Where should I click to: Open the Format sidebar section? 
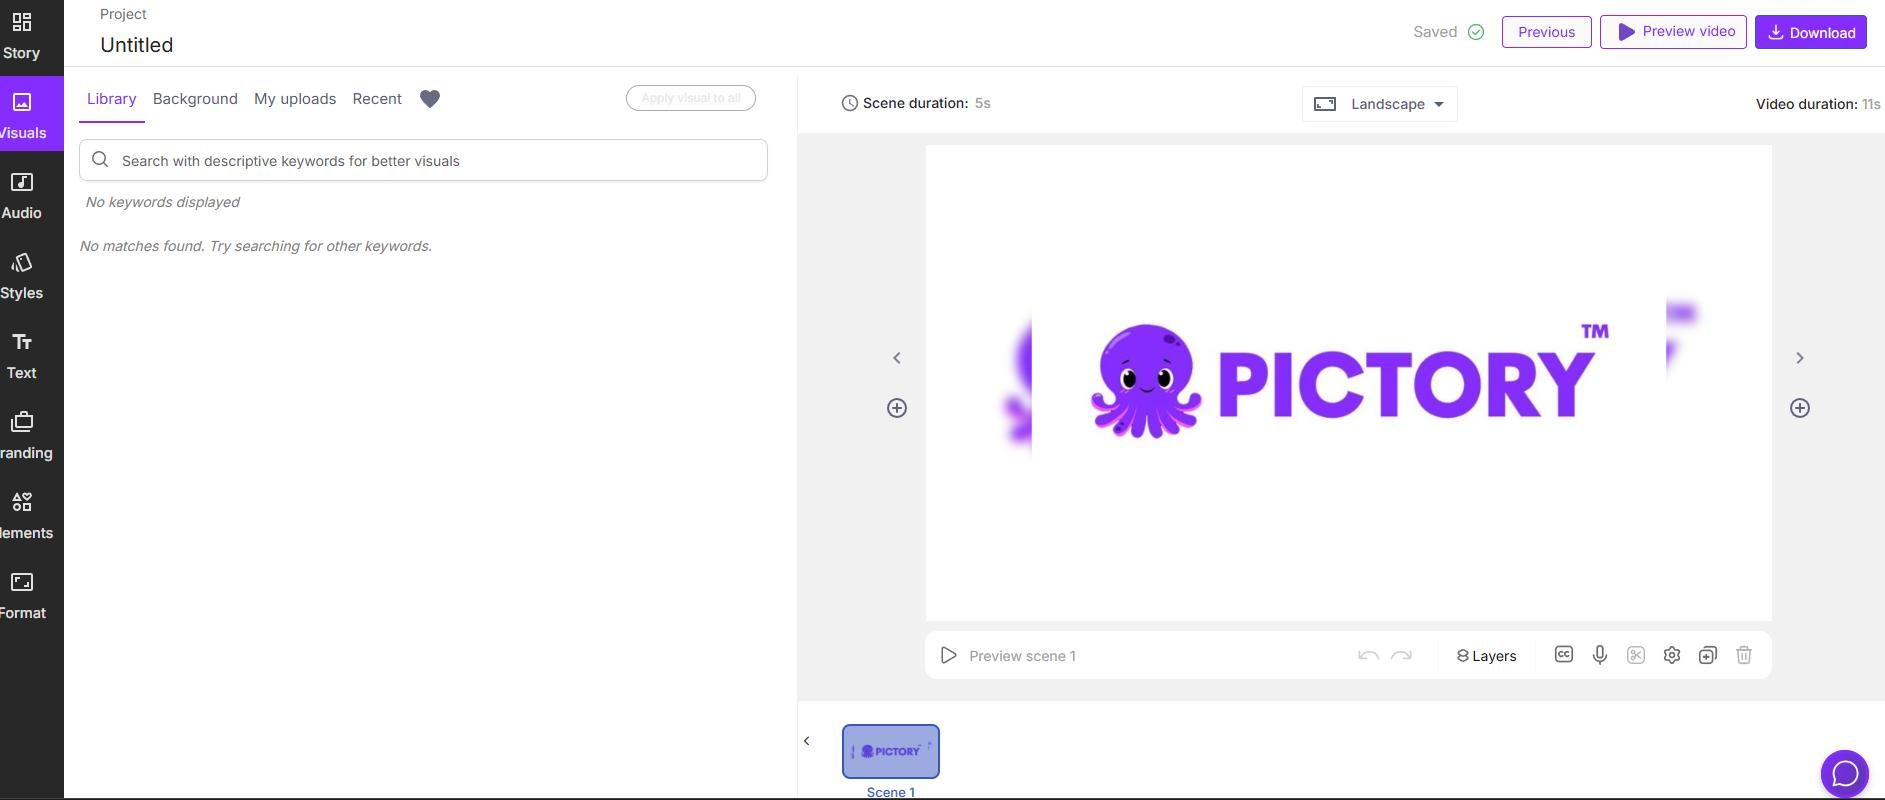[x=22, y=596]
